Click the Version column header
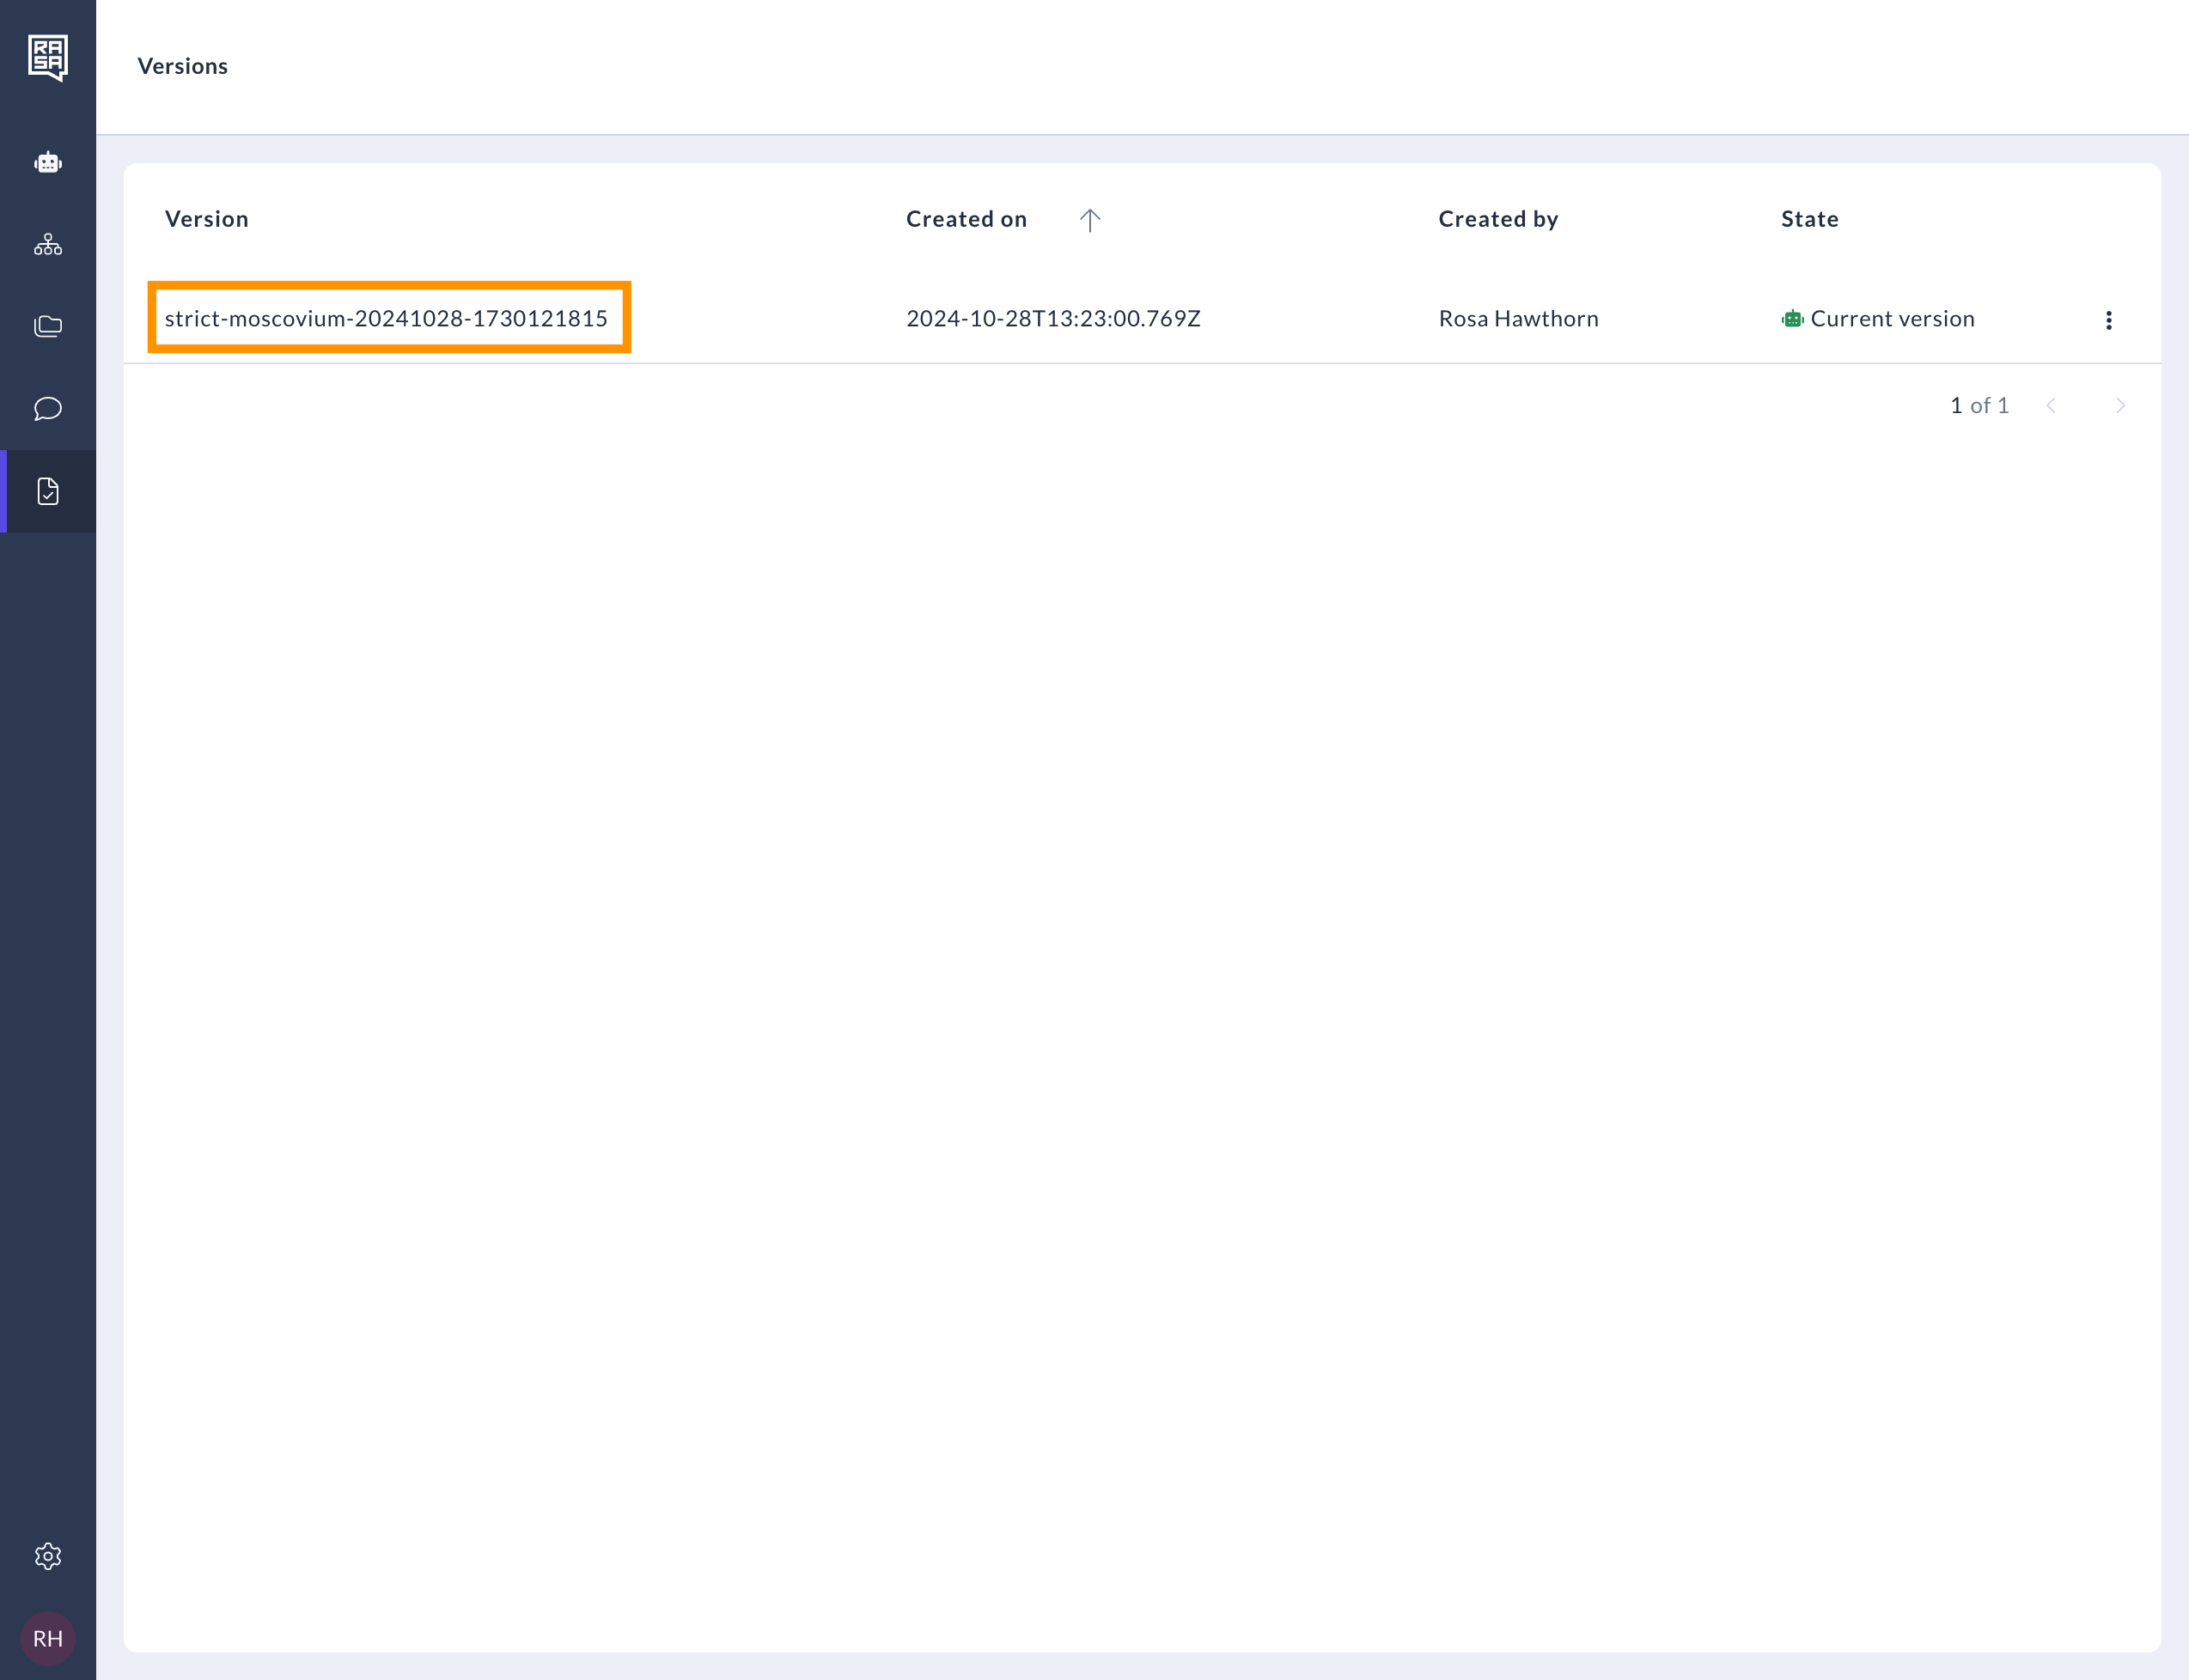 (207, 219)
